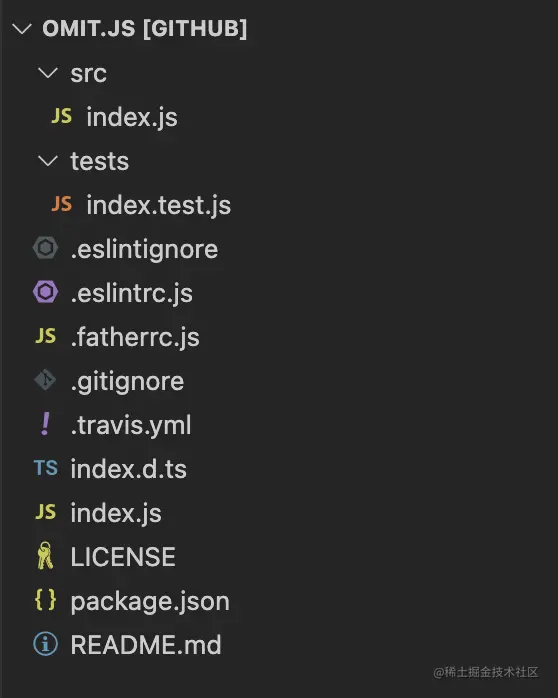Viewport: 558px width, 698px height.
Task: Click the JS icon of src index.js
Action: (61, 116)
